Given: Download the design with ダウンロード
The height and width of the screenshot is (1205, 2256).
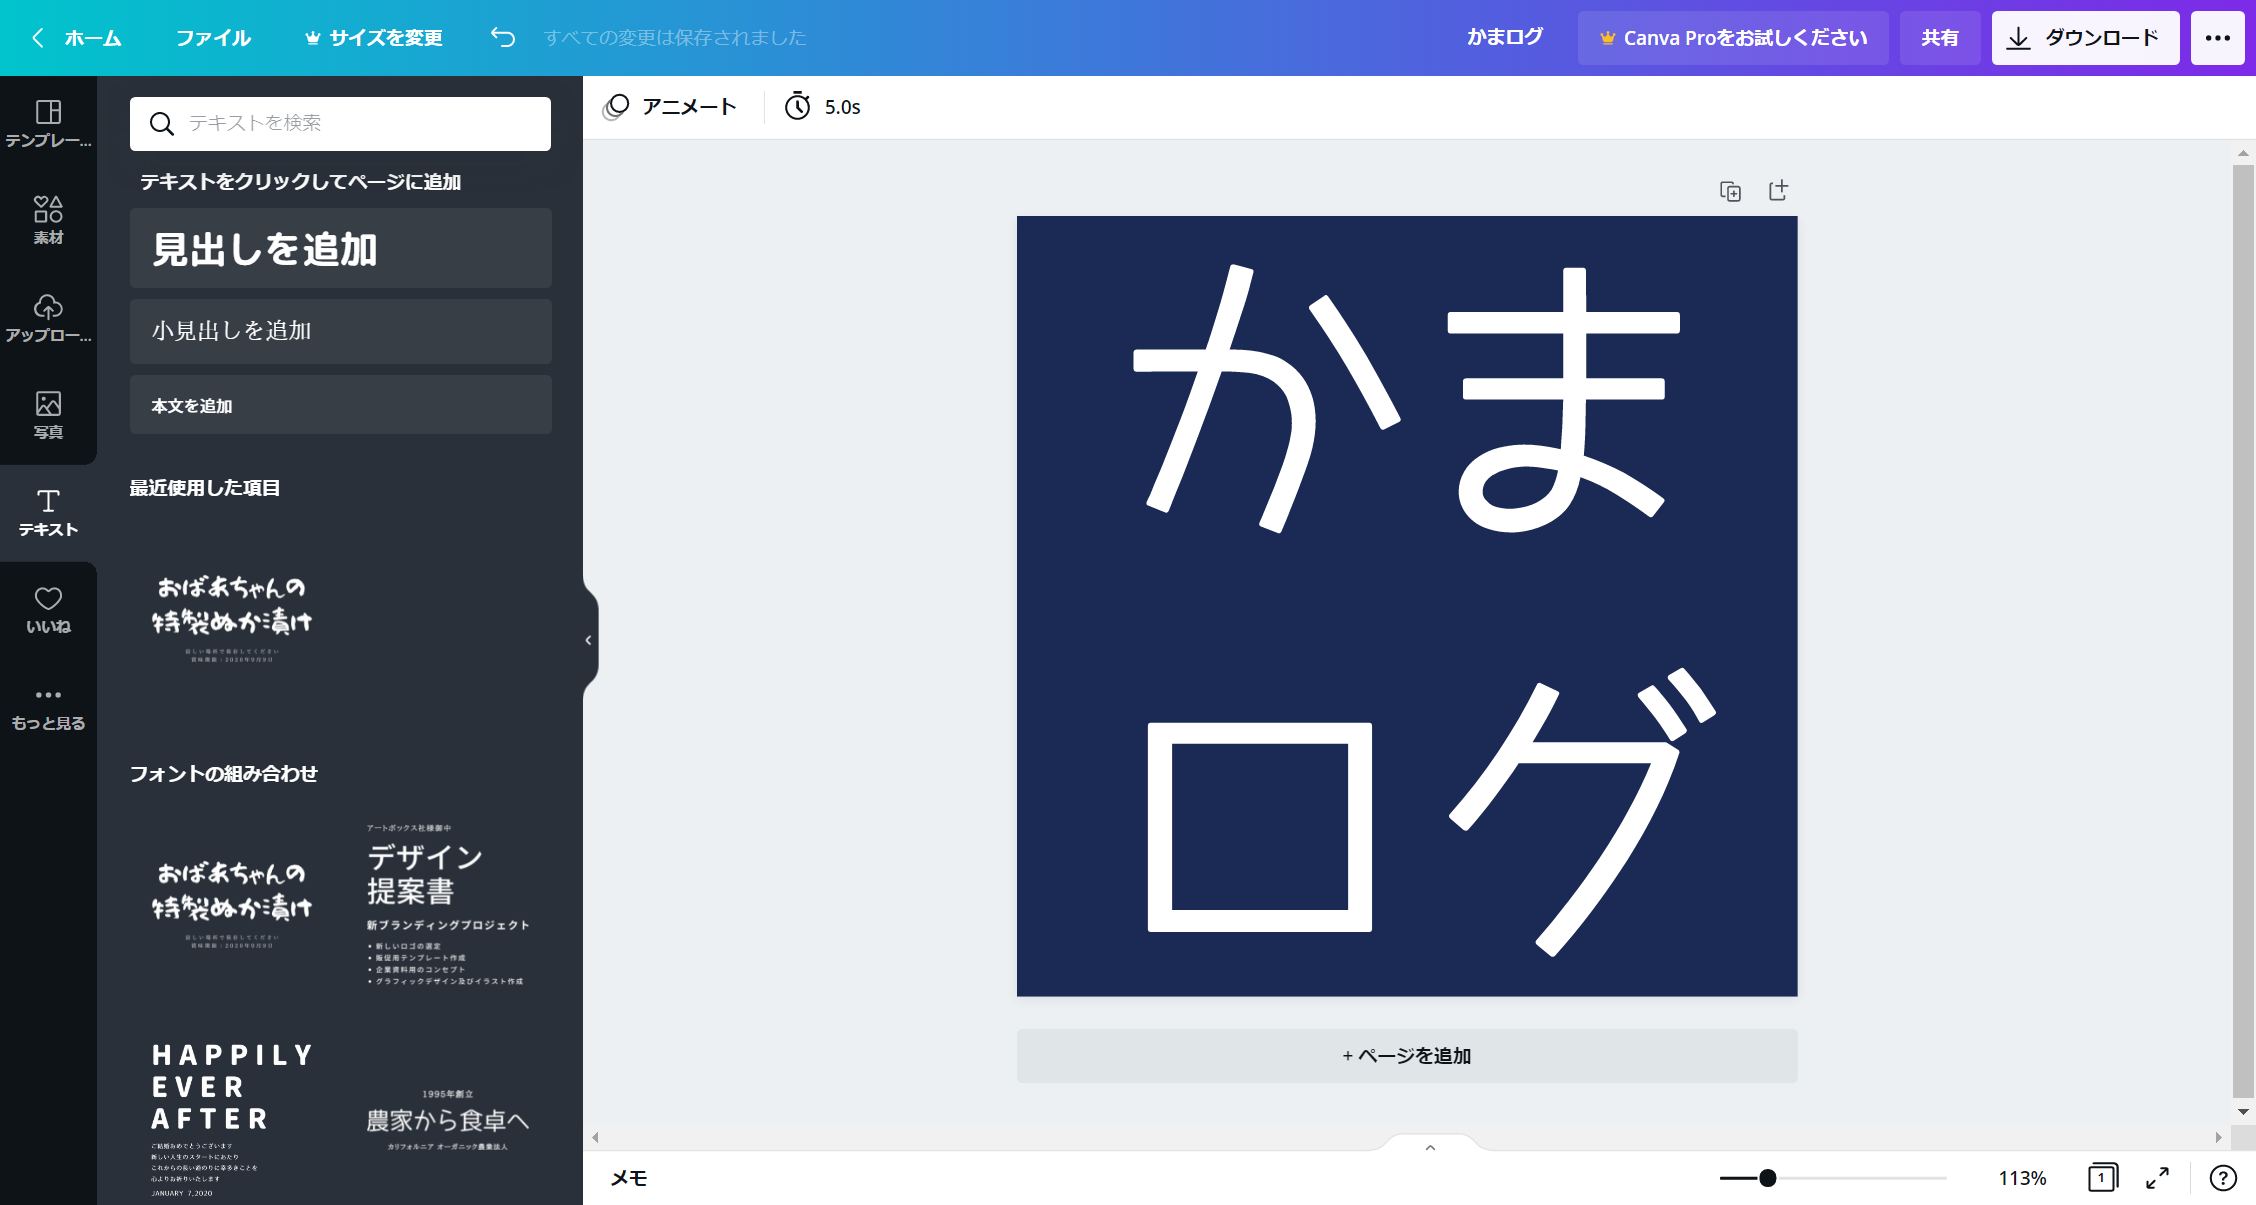Looking at the screenshot, I should click(2085, 38).
